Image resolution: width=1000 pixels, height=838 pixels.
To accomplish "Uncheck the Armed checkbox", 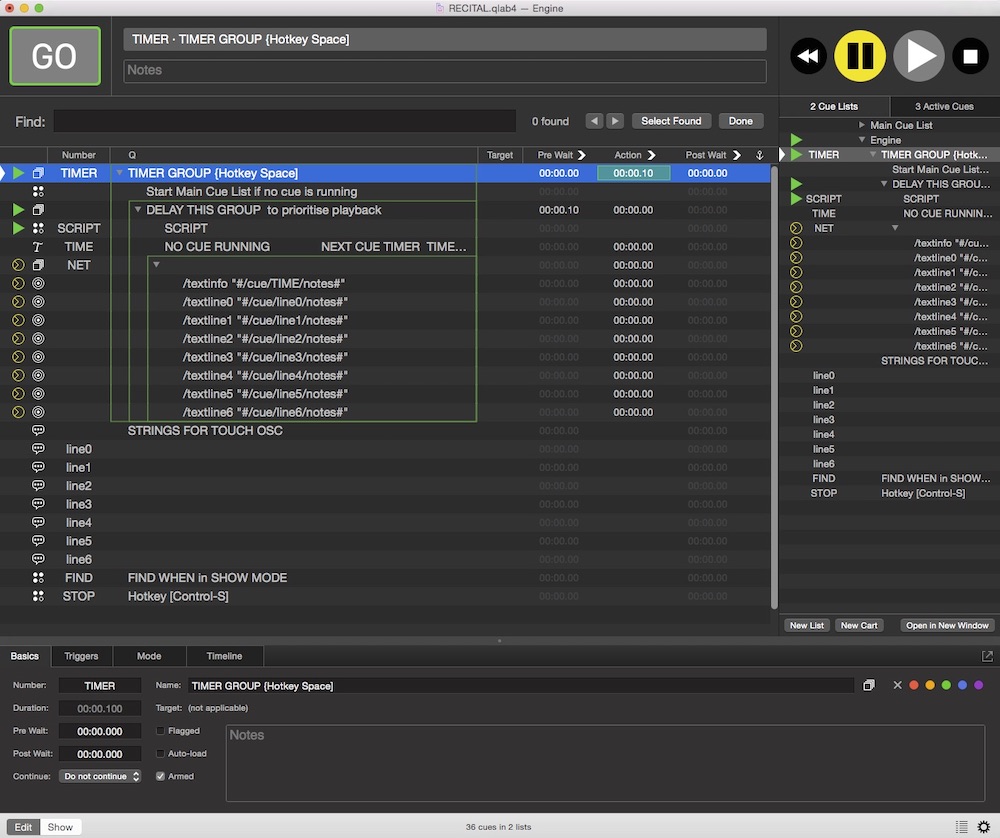I will (161, 776).
